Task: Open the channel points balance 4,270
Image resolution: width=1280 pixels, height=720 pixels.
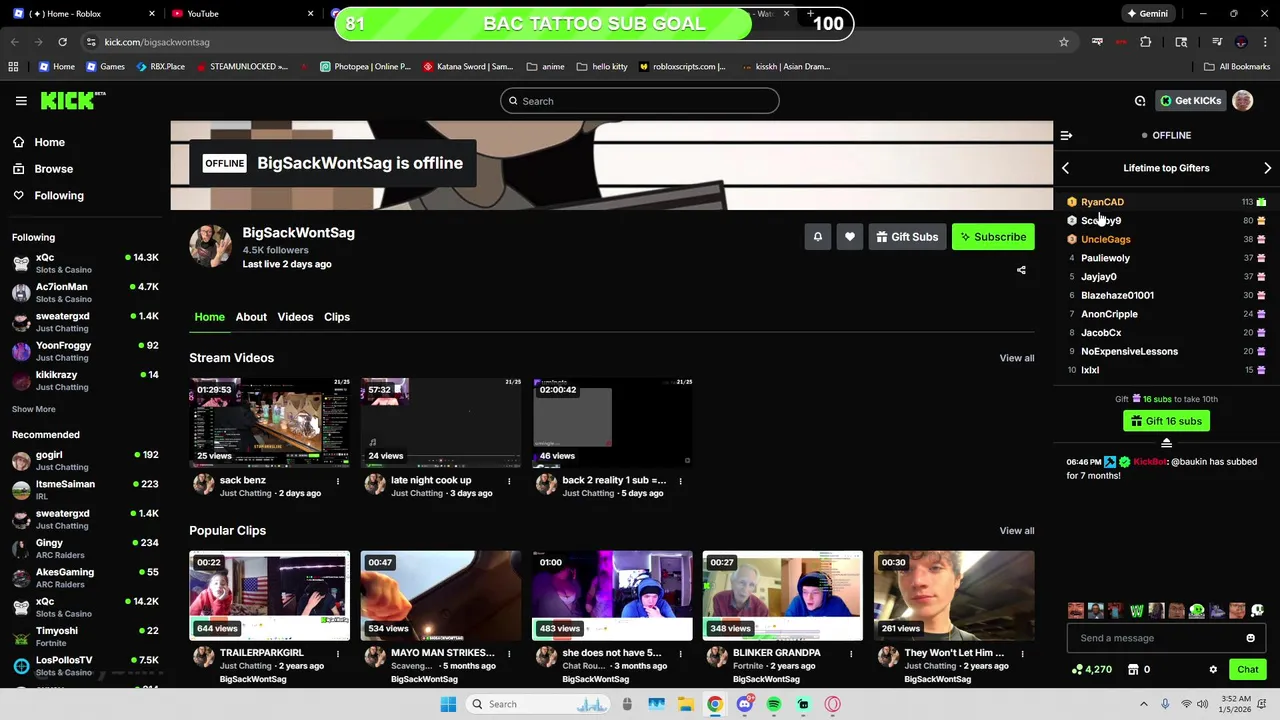Action: pos(1091,670)
